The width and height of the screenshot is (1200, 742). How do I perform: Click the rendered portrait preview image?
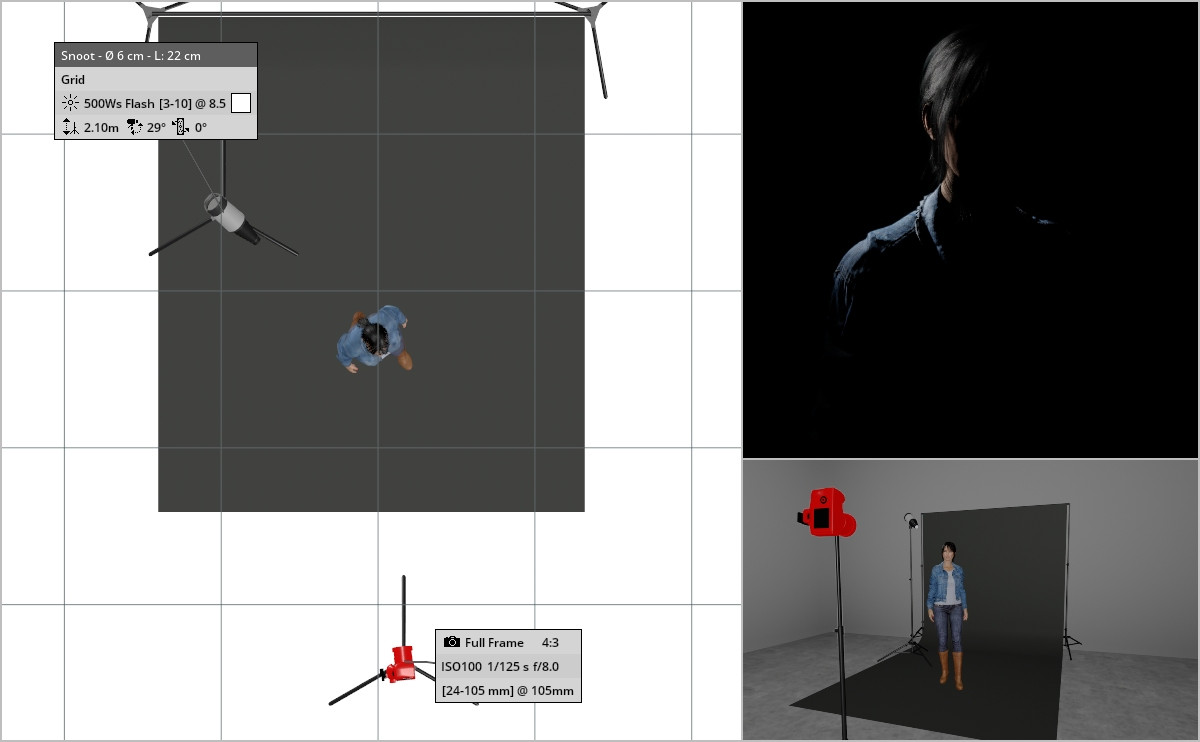(x=970, y=230)
